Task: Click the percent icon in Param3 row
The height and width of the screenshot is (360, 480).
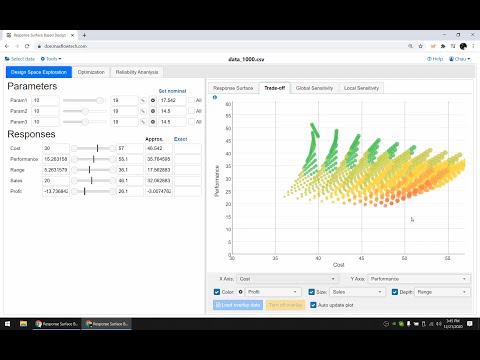Action: [x=143, y=122]
